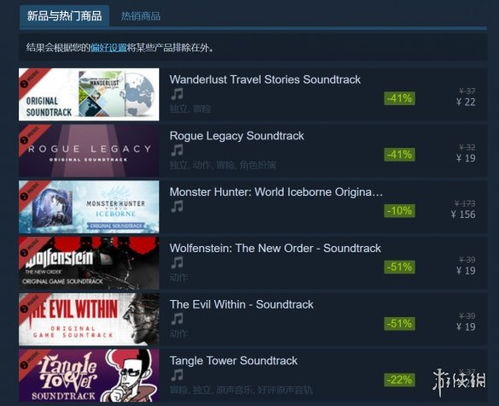Click music note icon under Wolfenstein Soundtrack
The width and height of the screenshot is (499, 406).
pyautogui.click(x=177, y=263)
